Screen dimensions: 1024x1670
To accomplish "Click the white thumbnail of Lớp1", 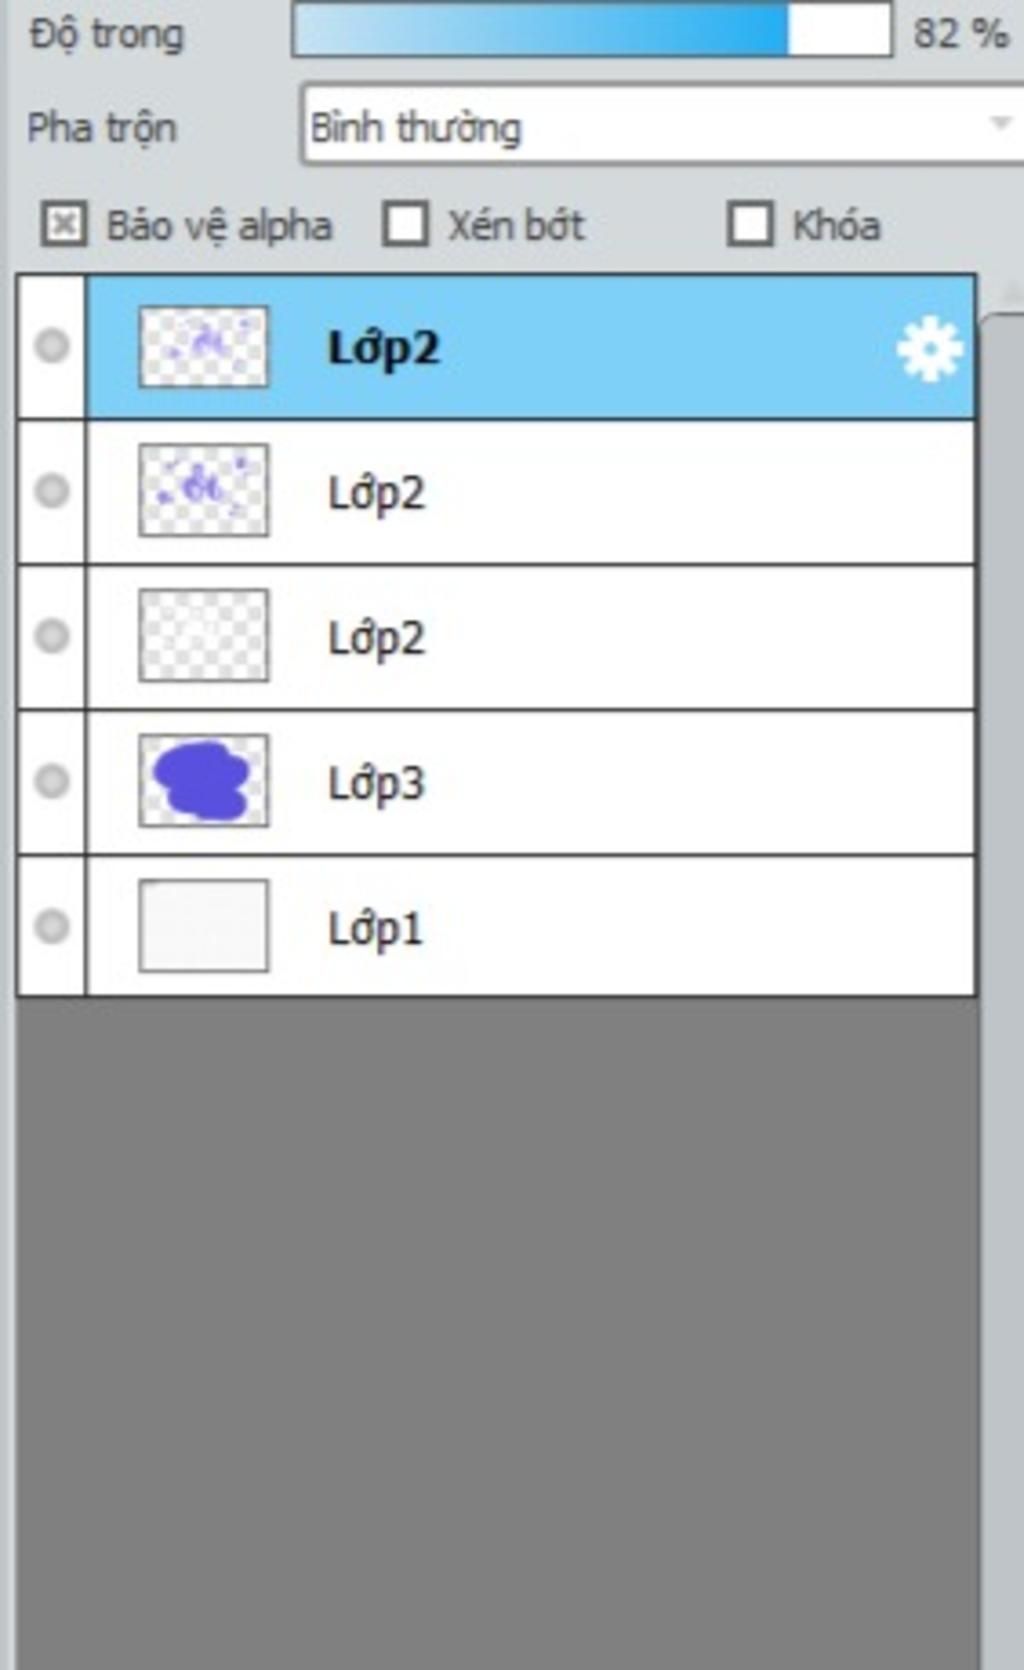I will click(203, 926).
